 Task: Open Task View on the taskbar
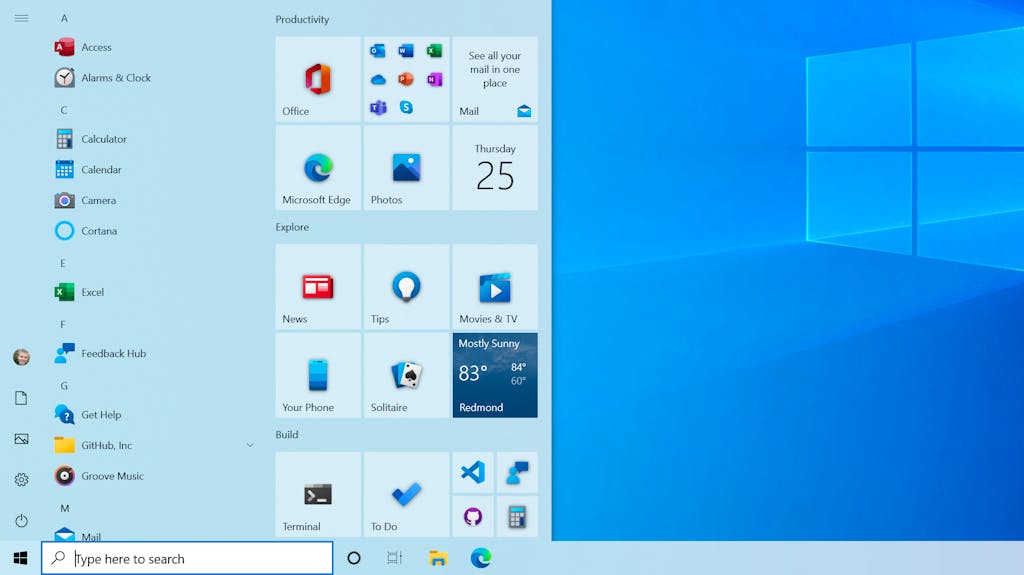[394, 558]
